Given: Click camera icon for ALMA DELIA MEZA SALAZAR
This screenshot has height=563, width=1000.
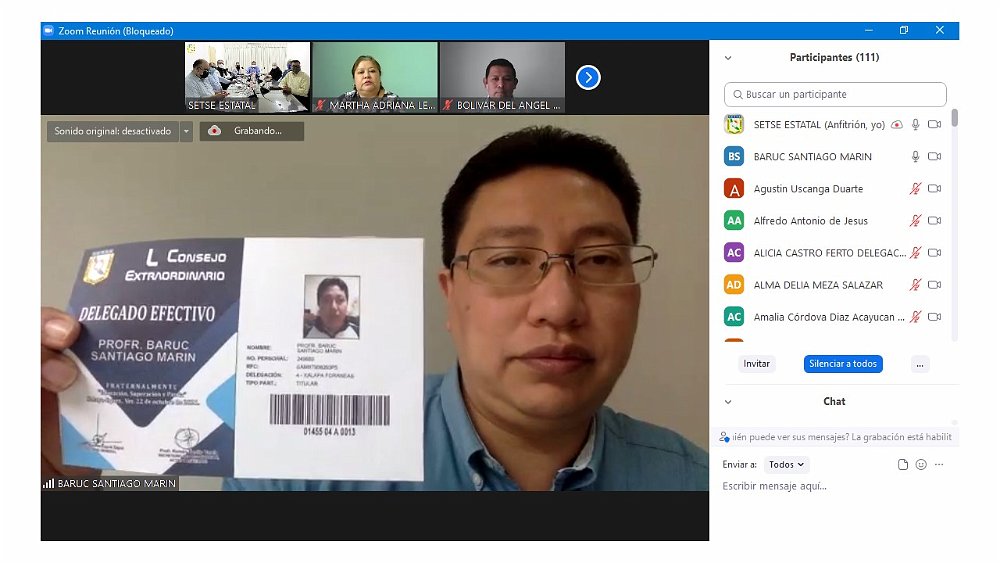Looking at the screenshot, I should 934,285.
